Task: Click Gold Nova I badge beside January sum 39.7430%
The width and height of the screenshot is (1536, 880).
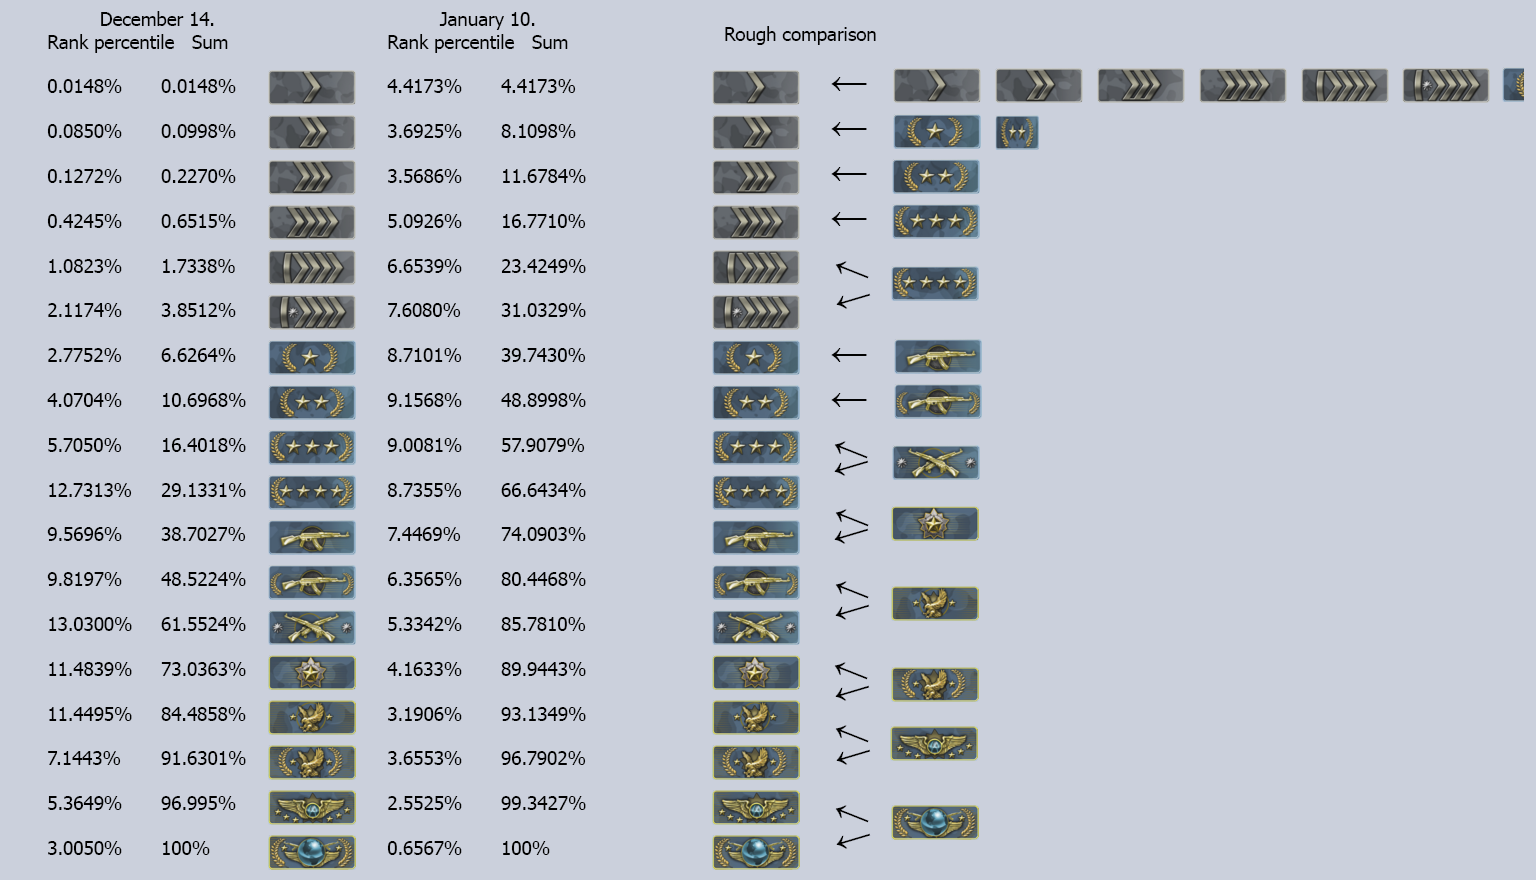Action: 756,357
